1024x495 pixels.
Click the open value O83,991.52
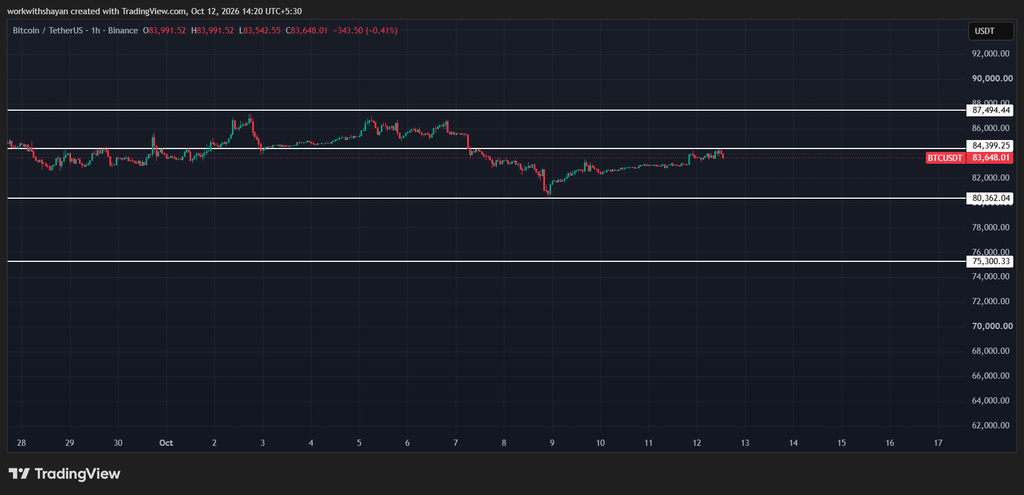pyautogui.click(x=166, y=31)
